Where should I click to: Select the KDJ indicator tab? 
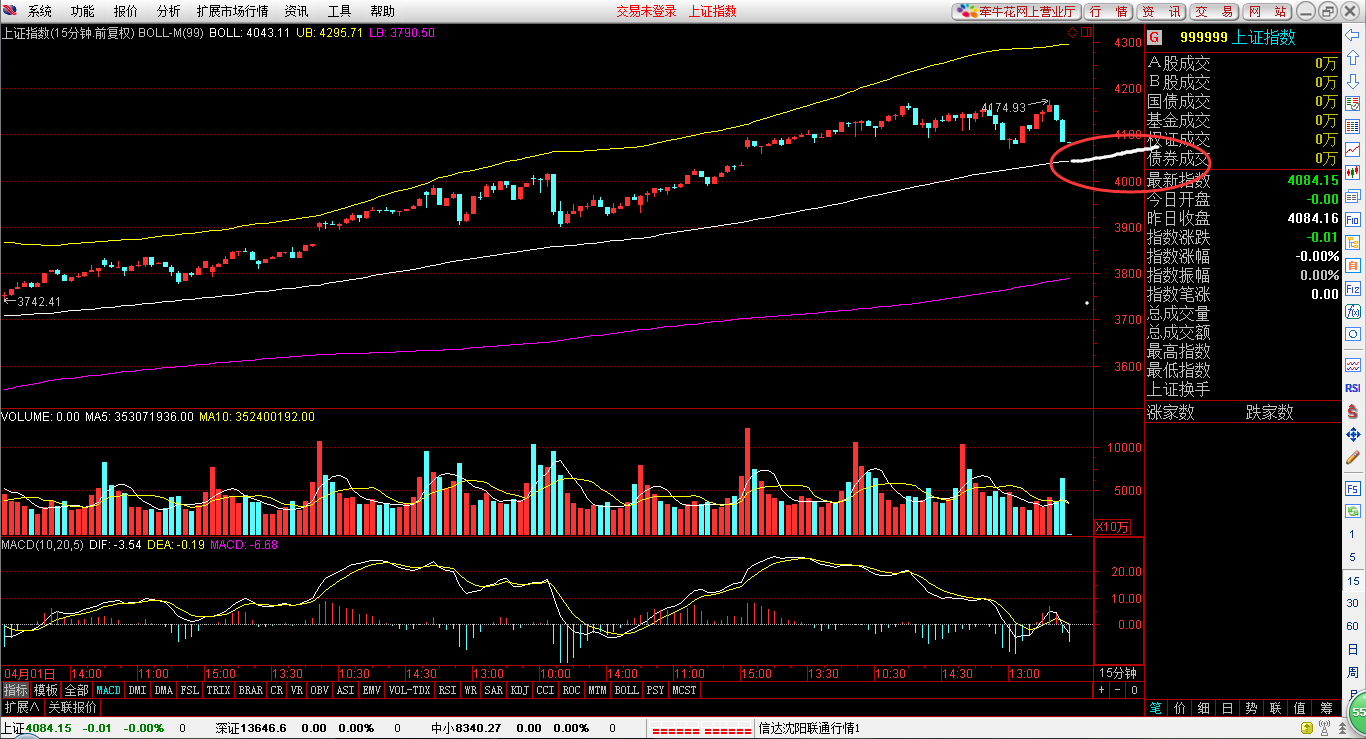click(x=519, y=690)
